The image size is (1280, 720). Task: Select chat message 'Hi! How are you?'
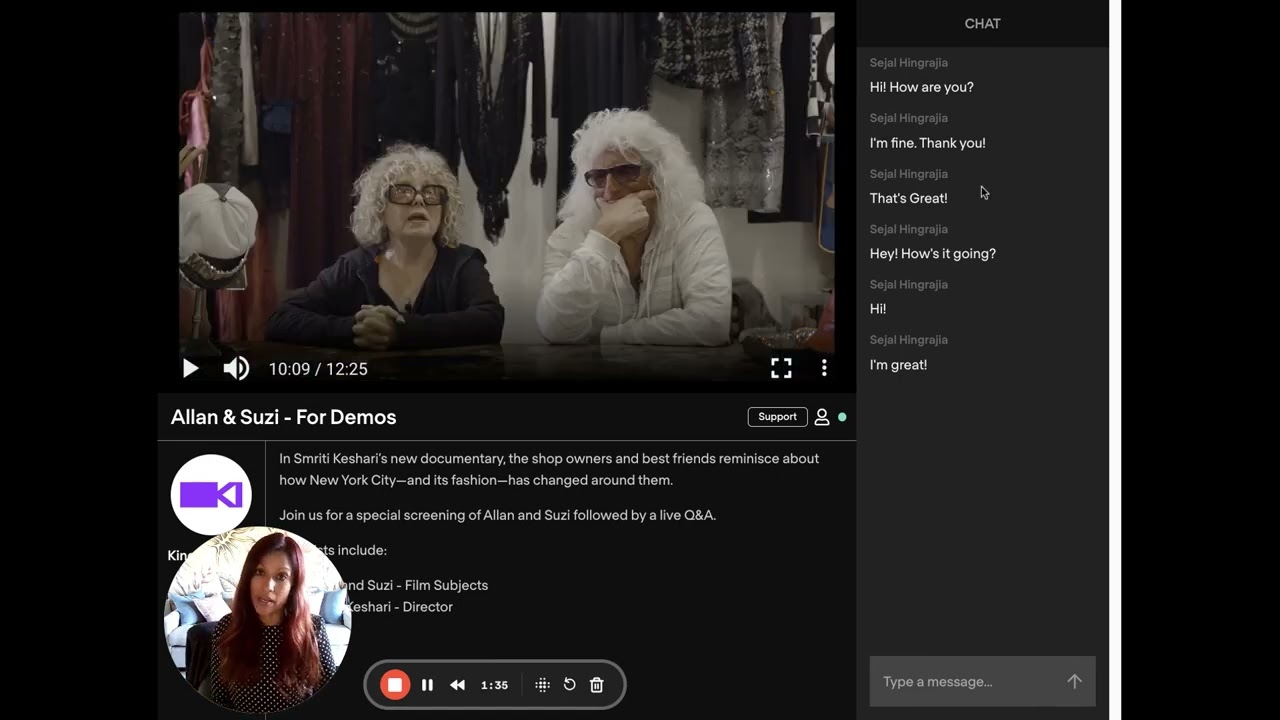tap(922, 87)
